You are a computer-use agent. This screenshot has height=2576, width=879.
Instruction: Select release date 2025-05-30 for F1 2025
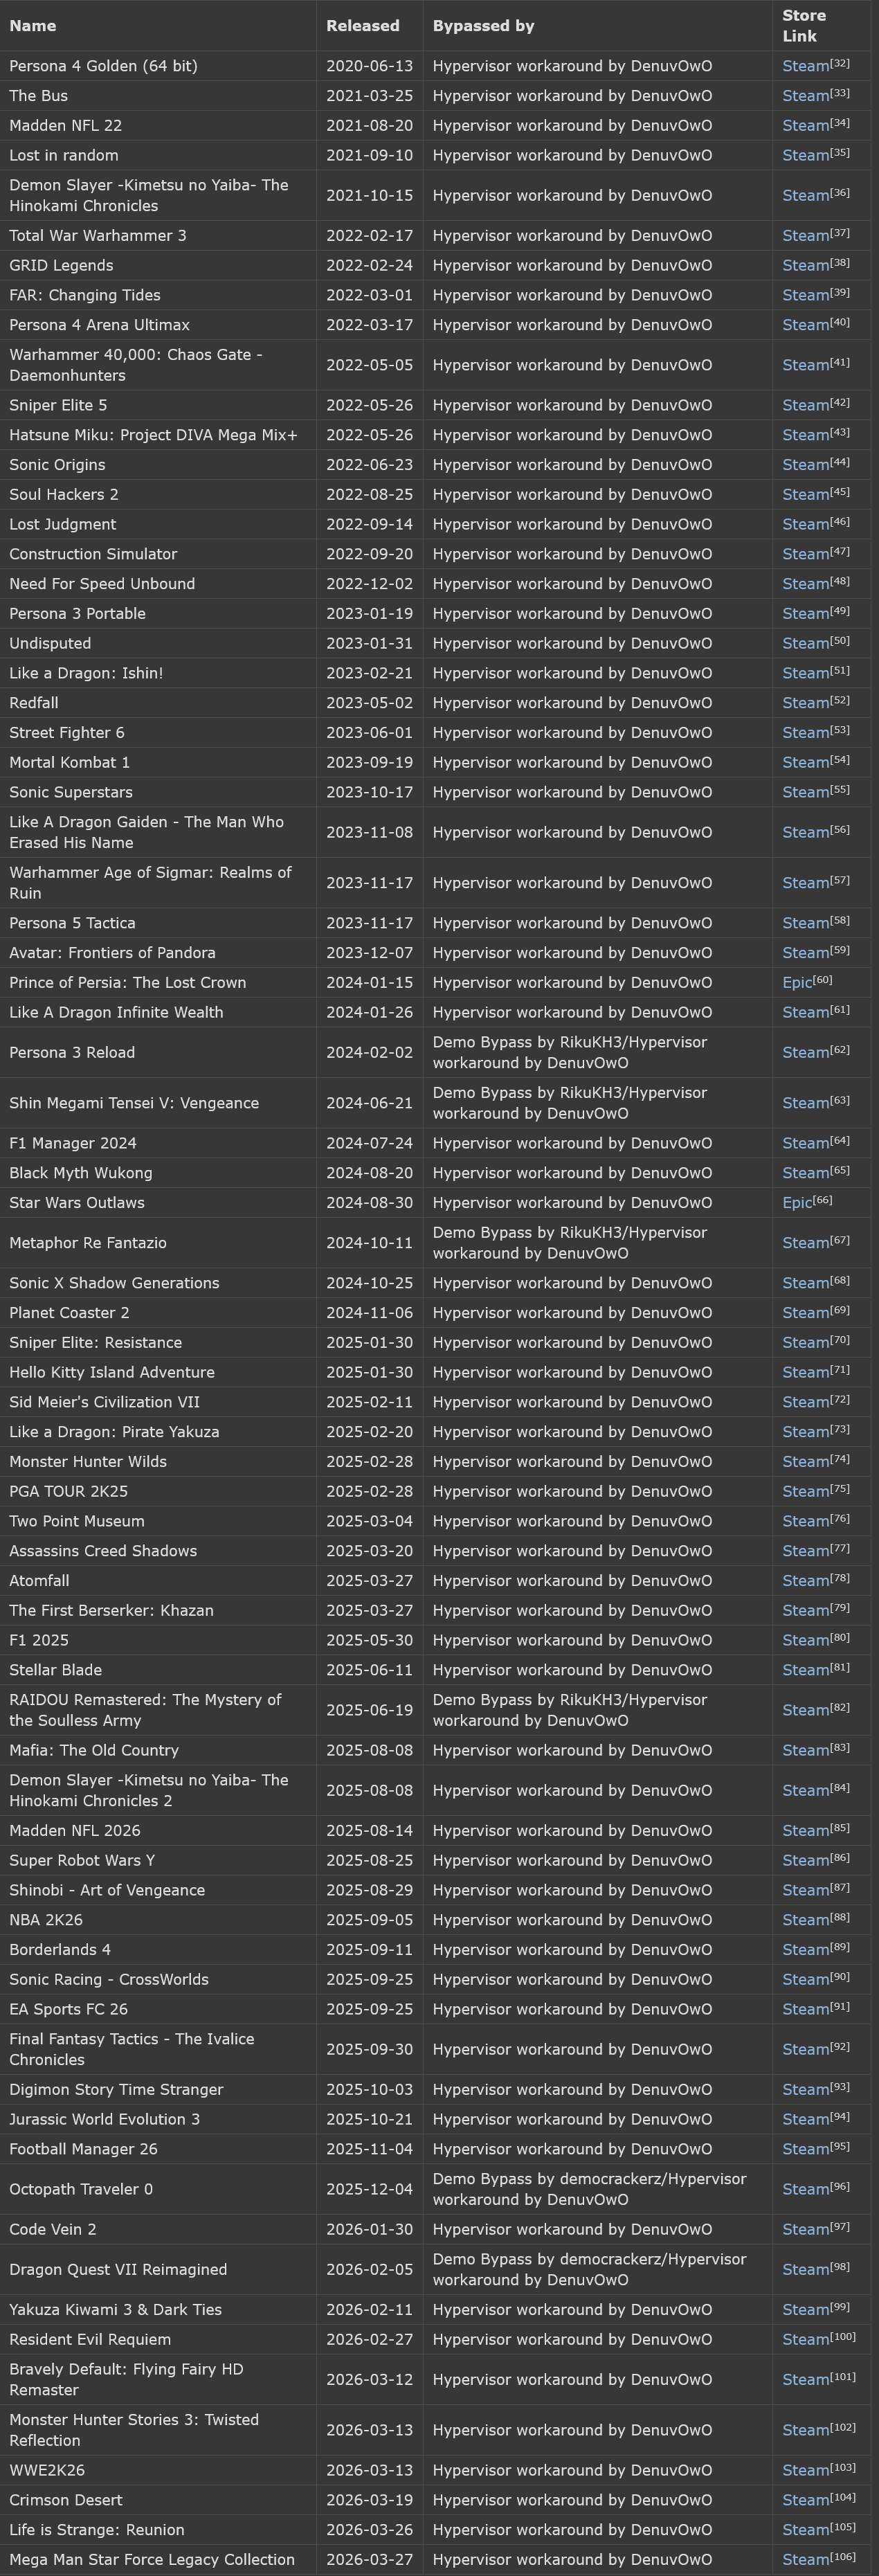pyautogui.click(x=369, y=1641)
